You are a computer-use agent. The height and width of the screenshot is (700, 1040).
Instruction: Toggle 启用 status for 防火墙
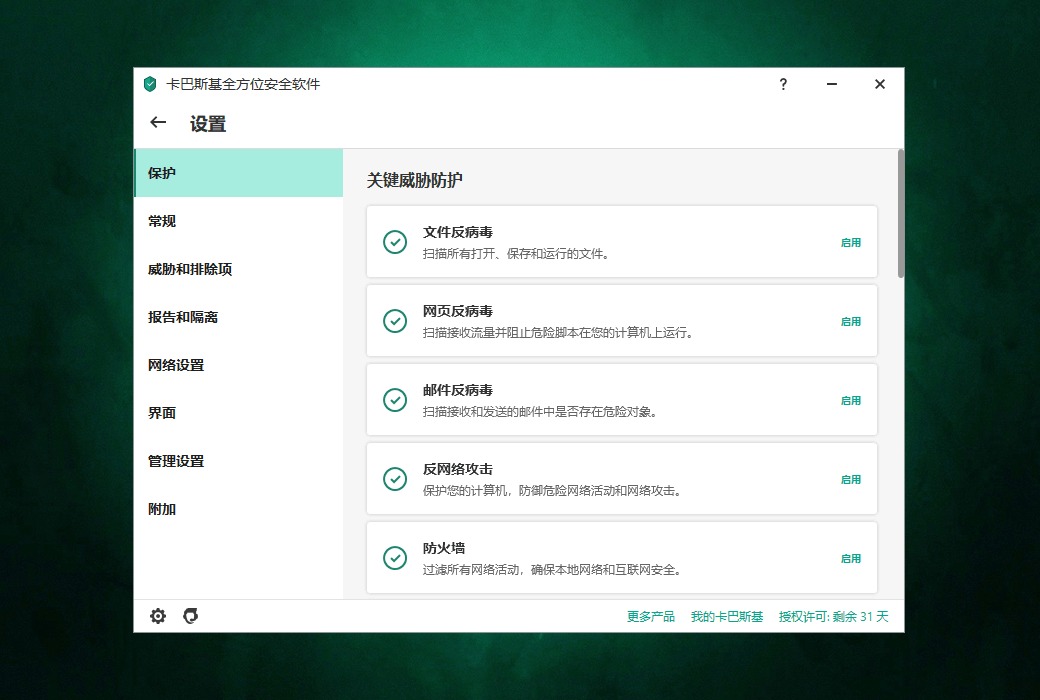click(x=850, y=559)
